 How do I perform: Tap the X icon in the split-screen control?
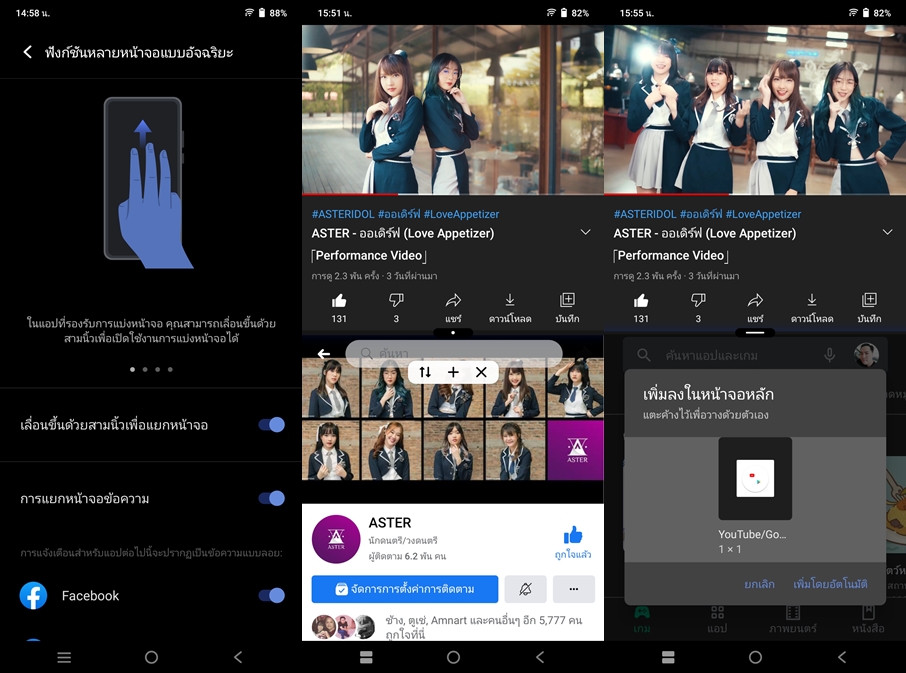pyautogui.click(x=481, y=372)
